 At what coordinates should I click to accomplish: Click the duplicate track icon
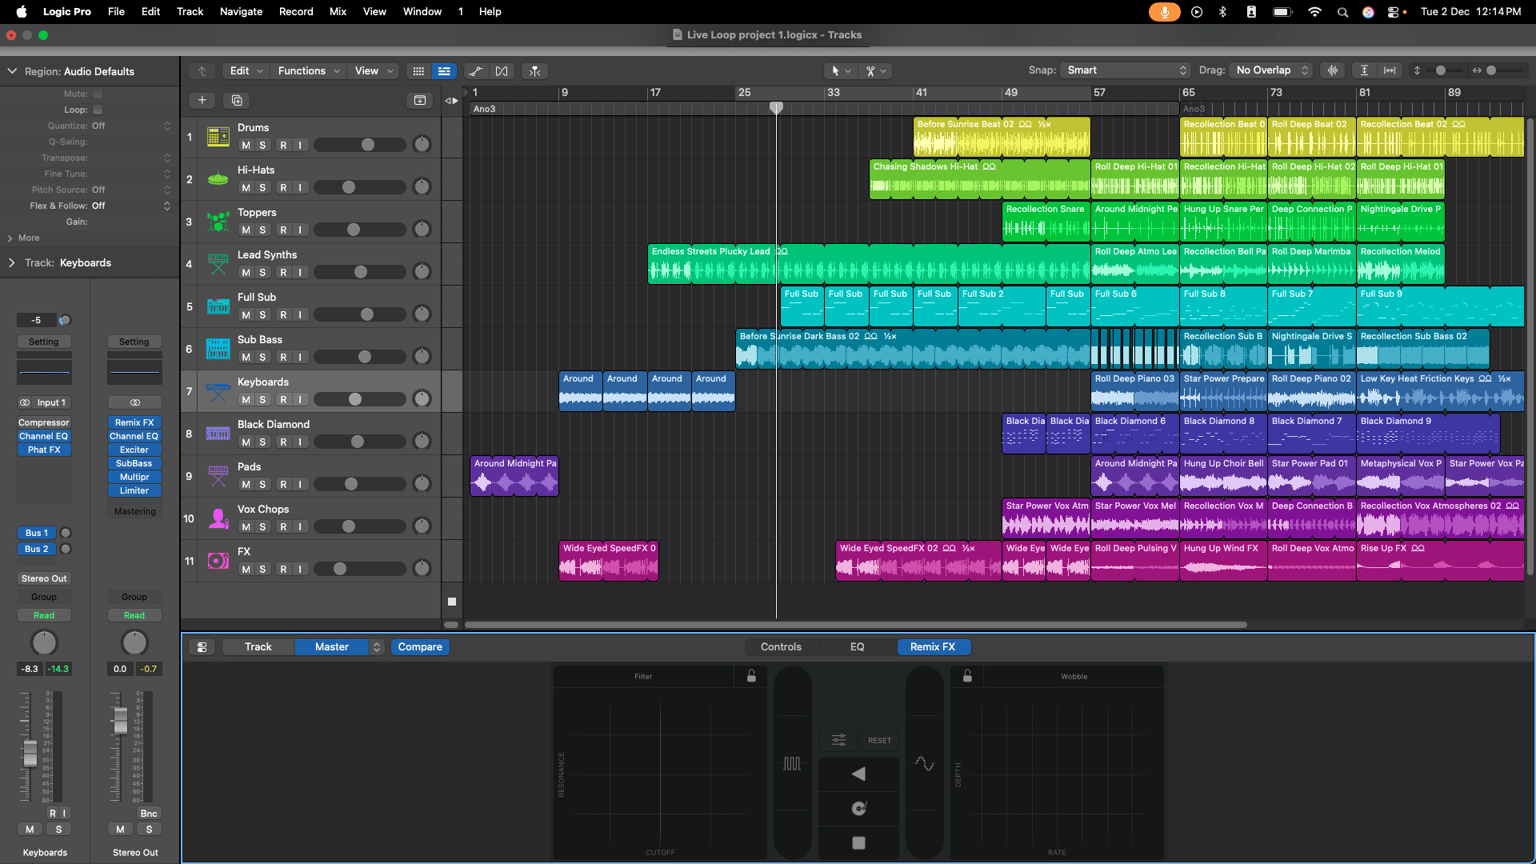(237, 100)
